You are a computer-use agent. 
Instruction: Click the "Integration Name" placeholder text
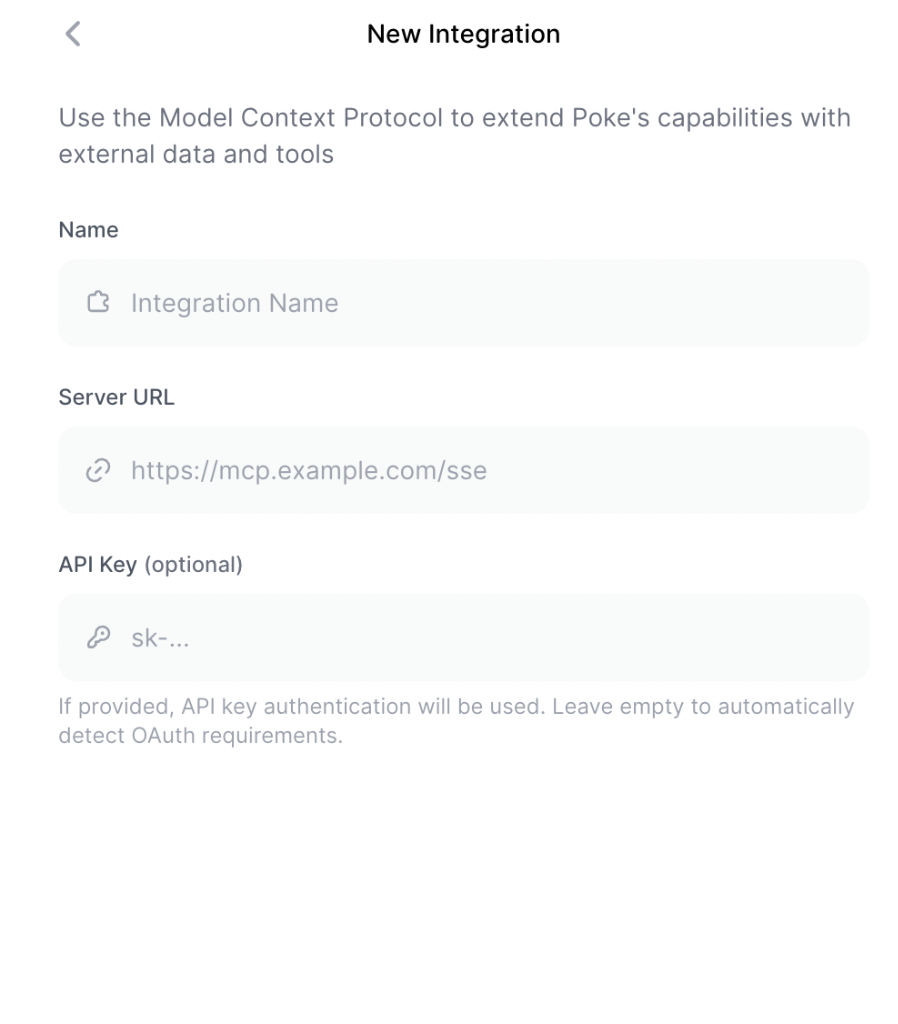pyautogui.click(x=234, y=303)
